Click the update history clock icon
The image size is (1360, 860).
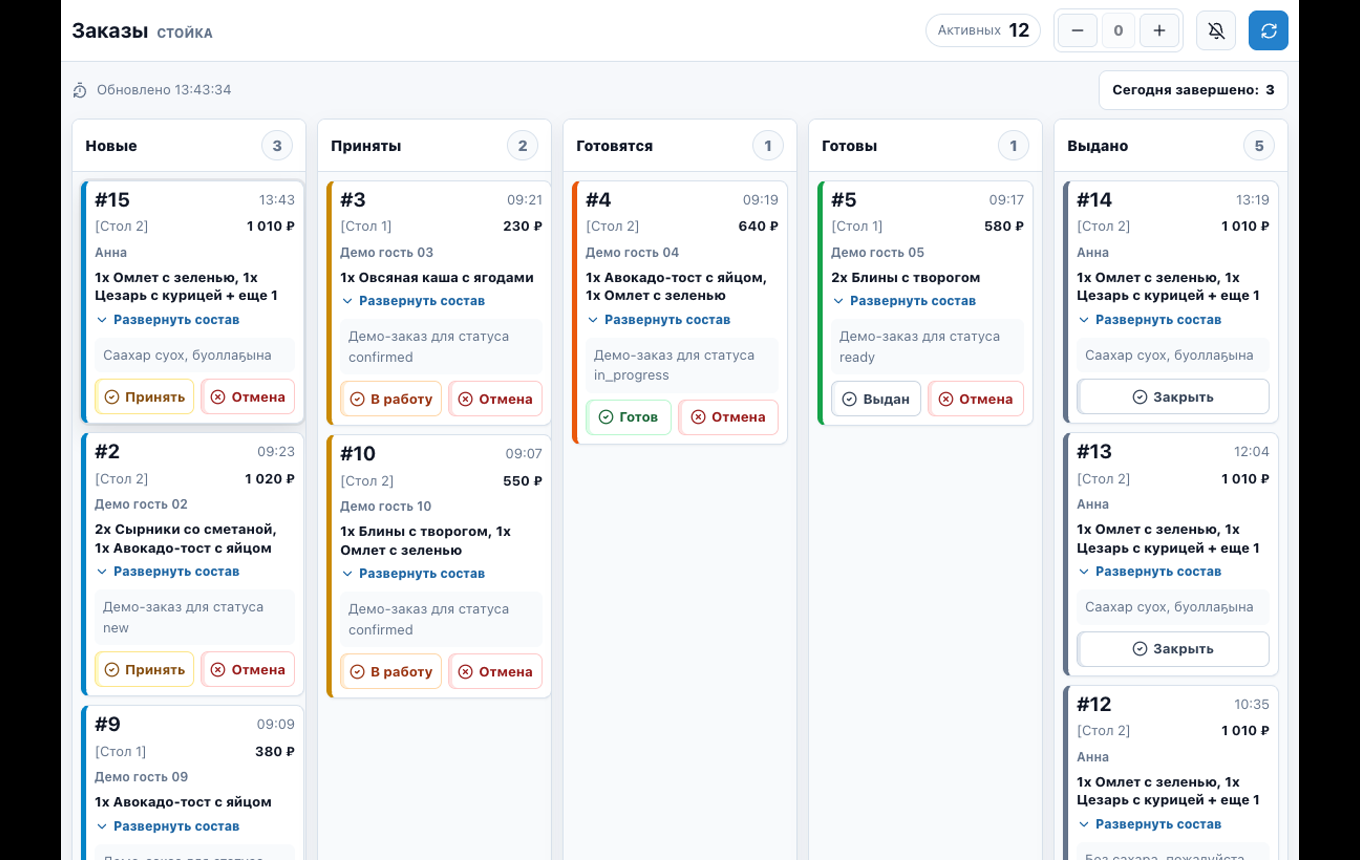click(x=80, y=91)
